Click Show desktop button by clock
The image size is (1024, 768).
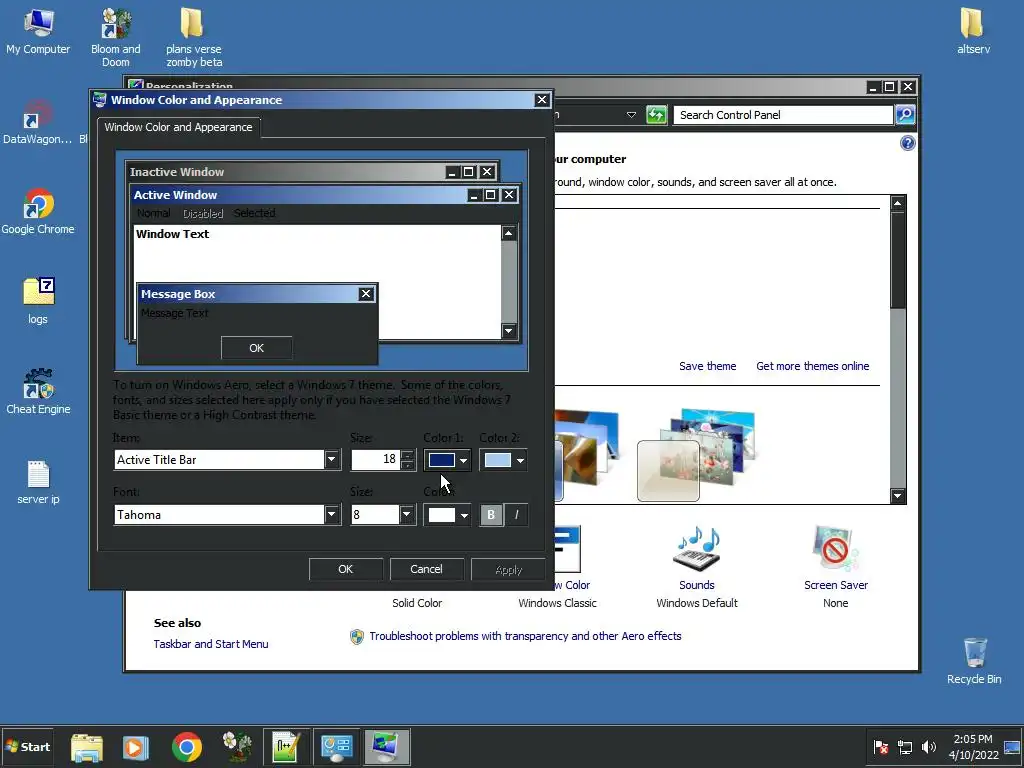tap(1013, 747)
